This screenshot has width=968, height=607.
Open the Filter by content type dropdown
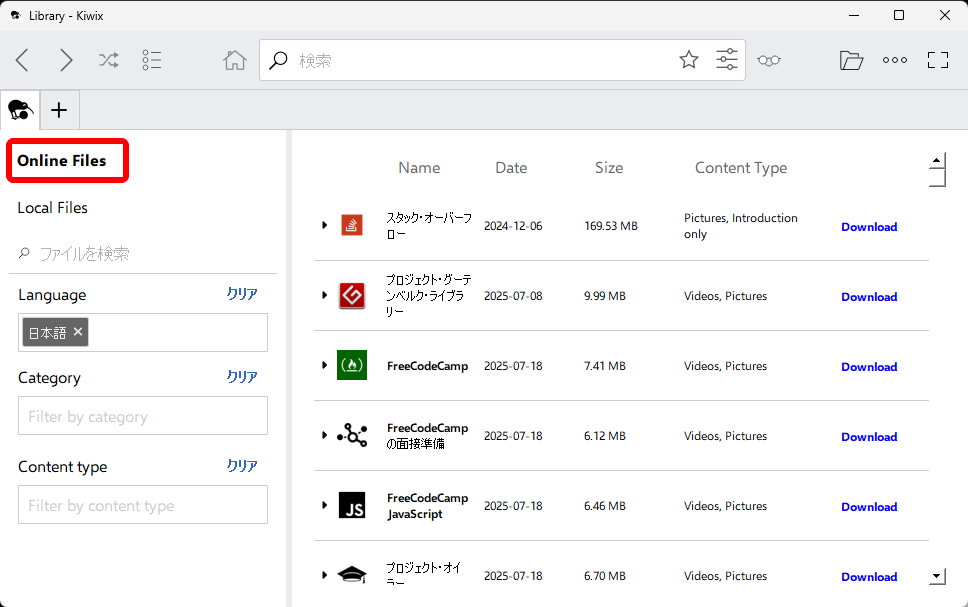(143, 505)
